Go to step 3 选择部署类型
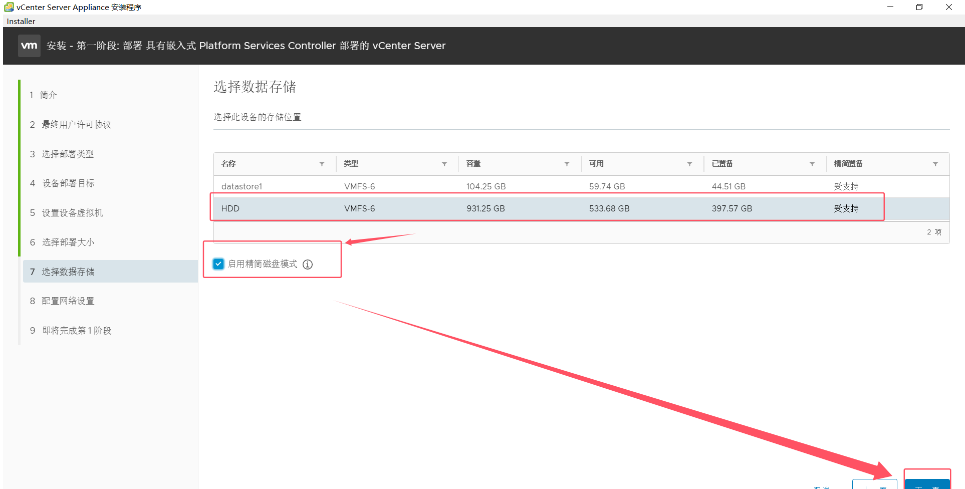 tap(62, 154)
